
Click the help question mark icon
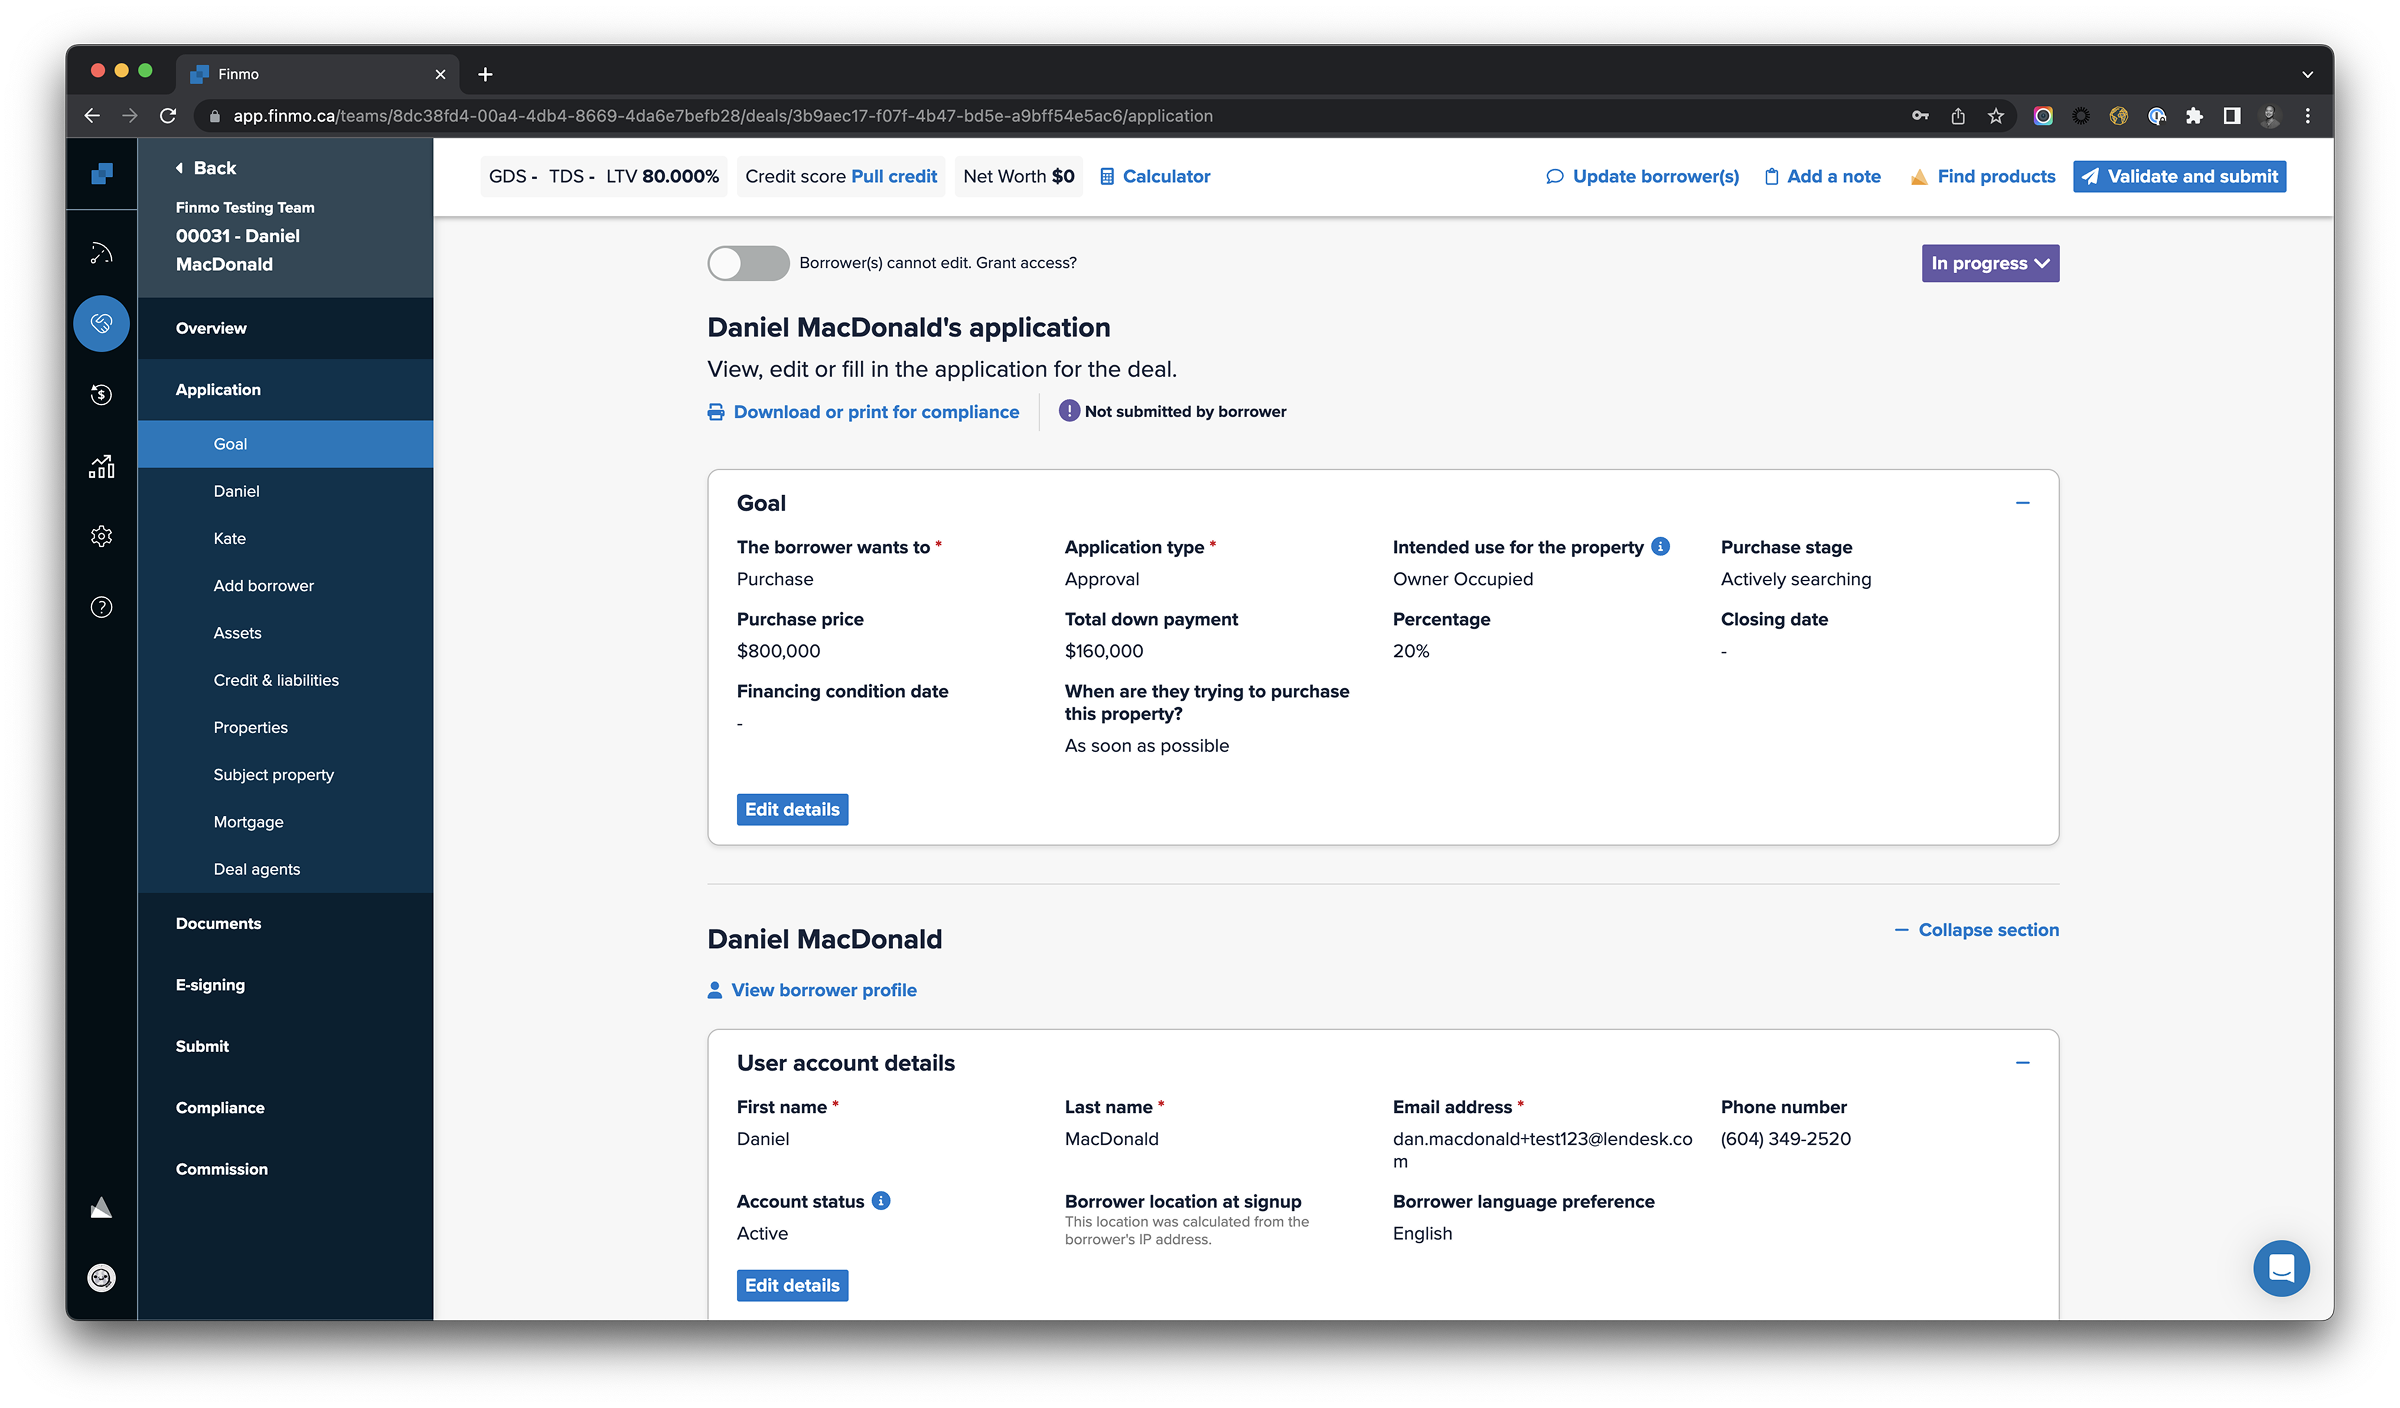[101, 607]
